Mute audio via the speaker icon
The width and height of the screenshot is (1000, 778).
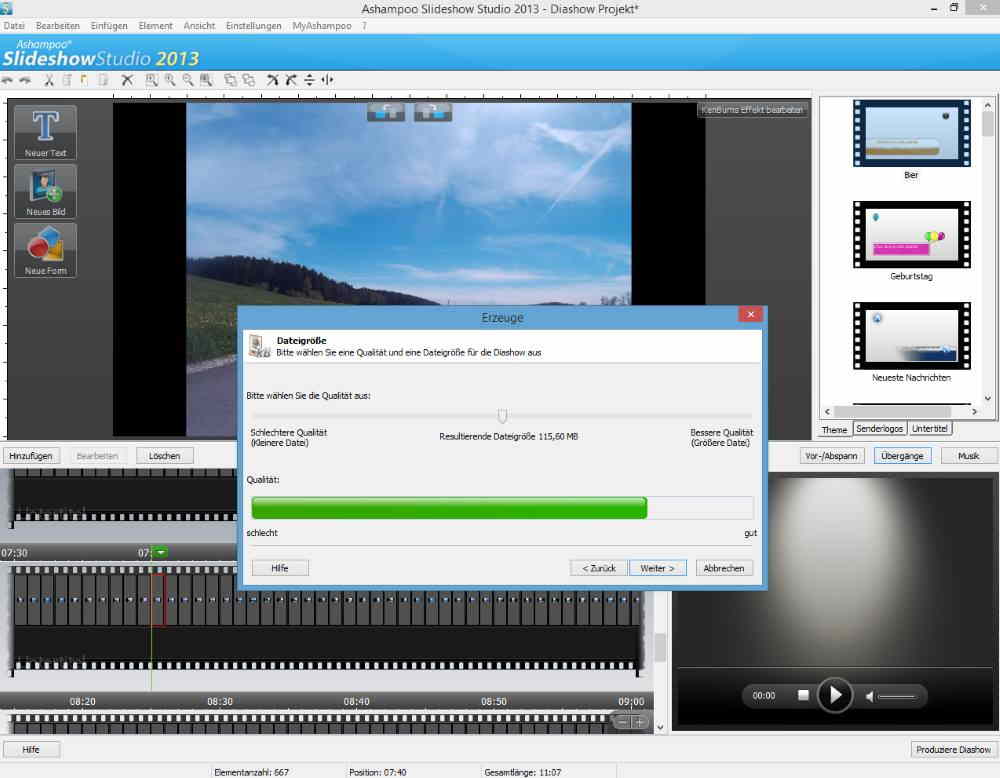(870, 695)
